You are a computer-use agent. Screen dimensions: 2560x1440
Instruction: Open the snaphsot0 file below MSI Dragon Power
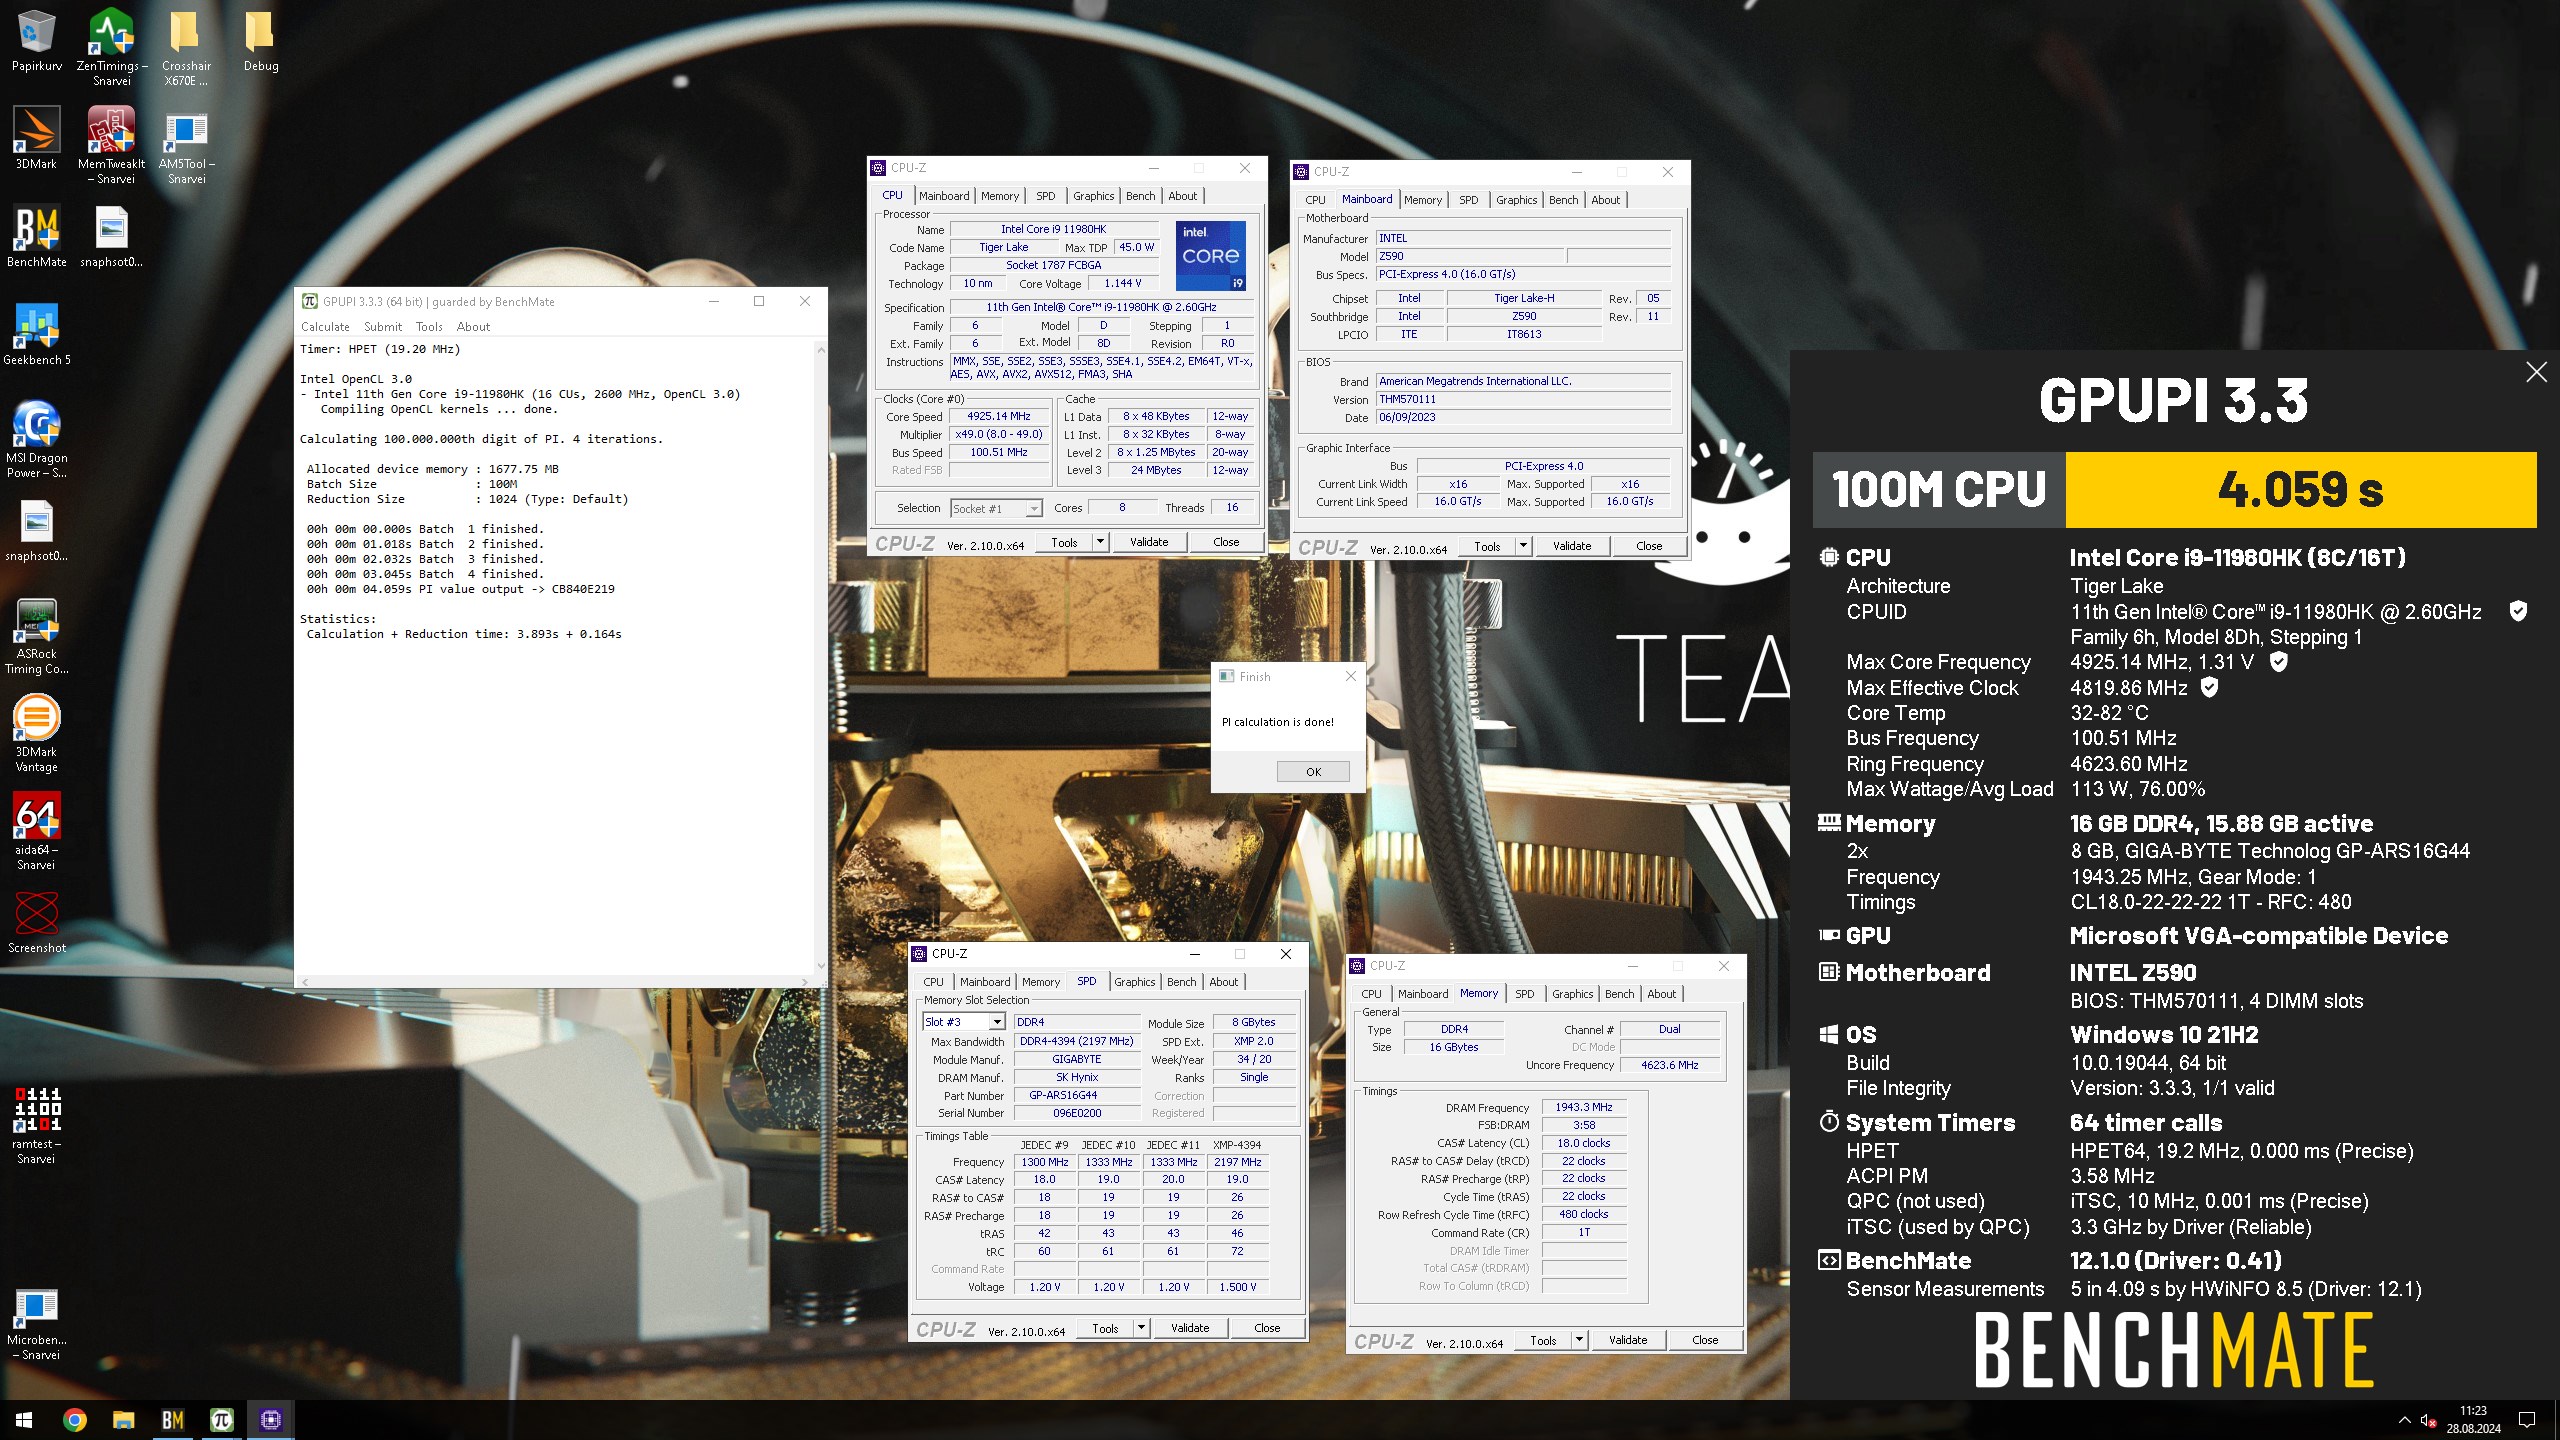tap(36, 530)
